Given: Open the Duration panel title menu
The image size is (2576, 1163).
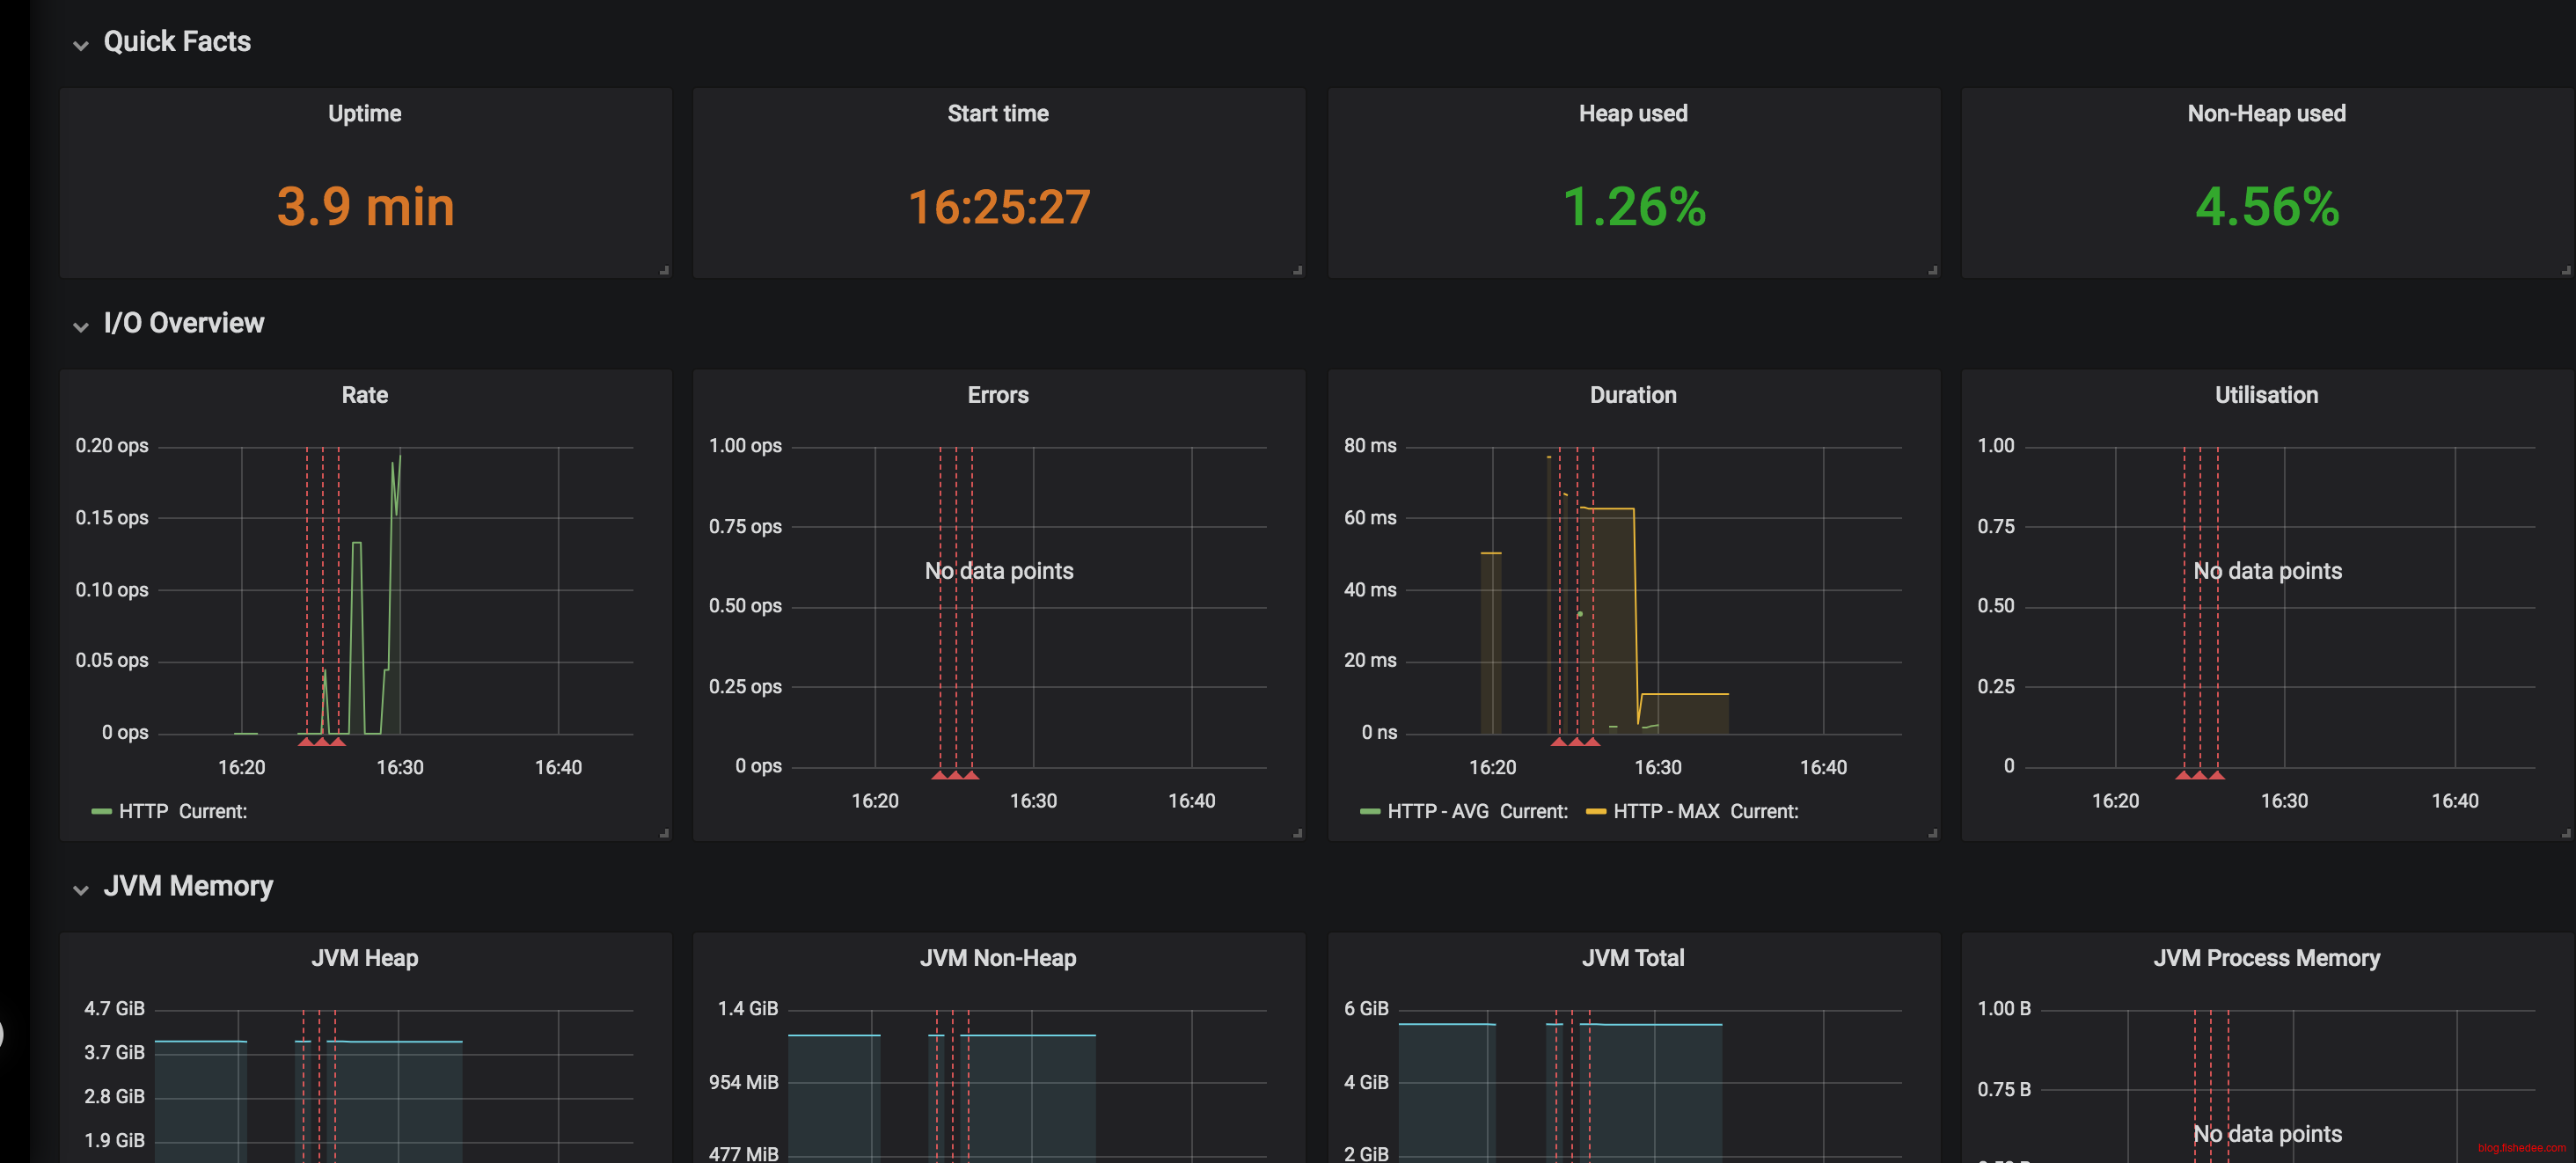Looking at the screenshot, I should [1632, 395].
